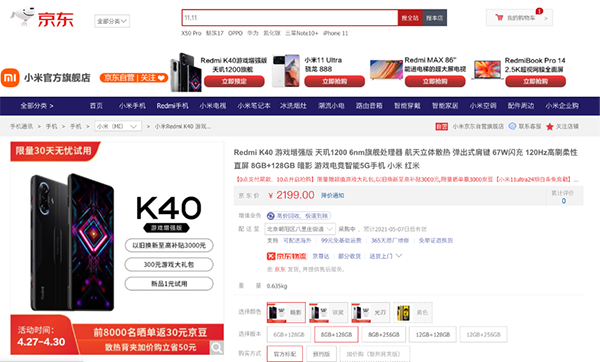Image resolution: width=600 pixels, height=362 pixels.
Task: Click the iPhone 11 hot search link
Action: coord(336,33)
